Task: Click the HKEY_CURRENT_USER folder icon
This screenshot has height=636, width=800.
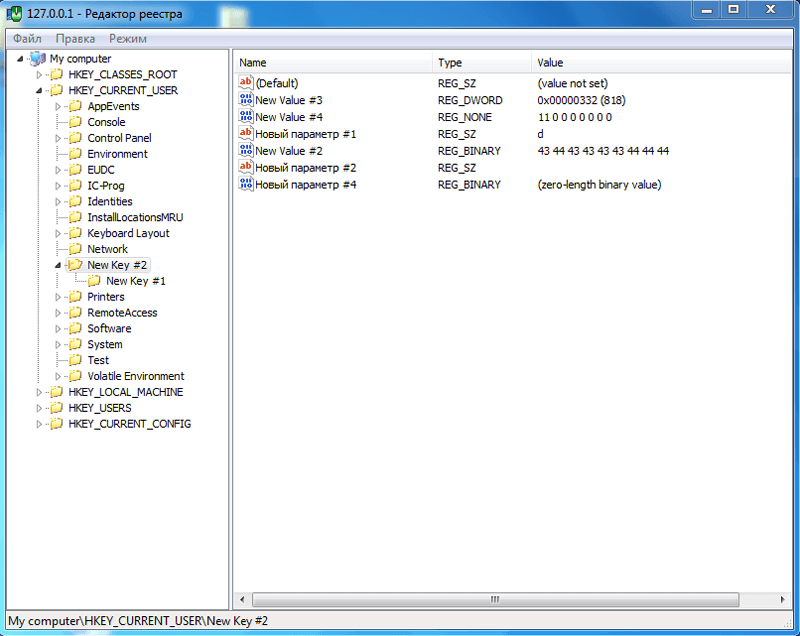Action: pos(56,90)
